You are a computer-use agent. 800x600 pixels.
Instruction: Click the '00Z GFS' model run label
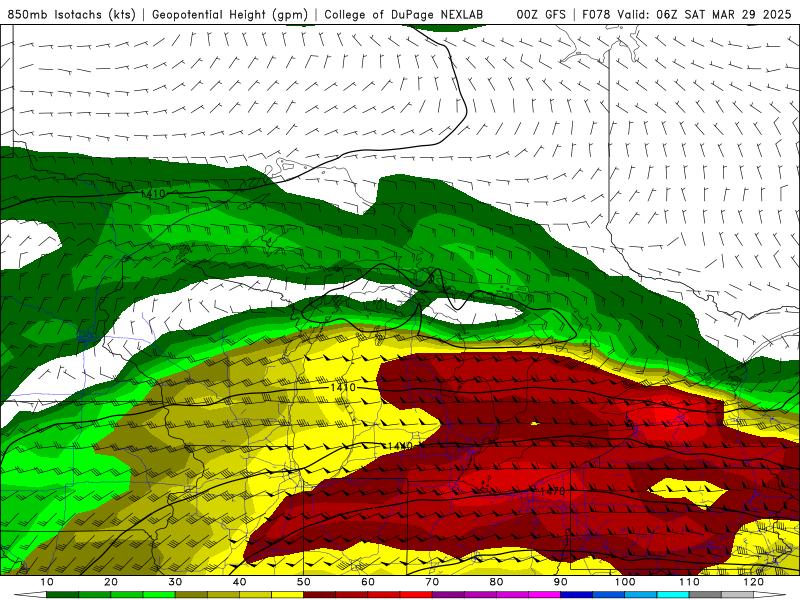coord(541,14)
